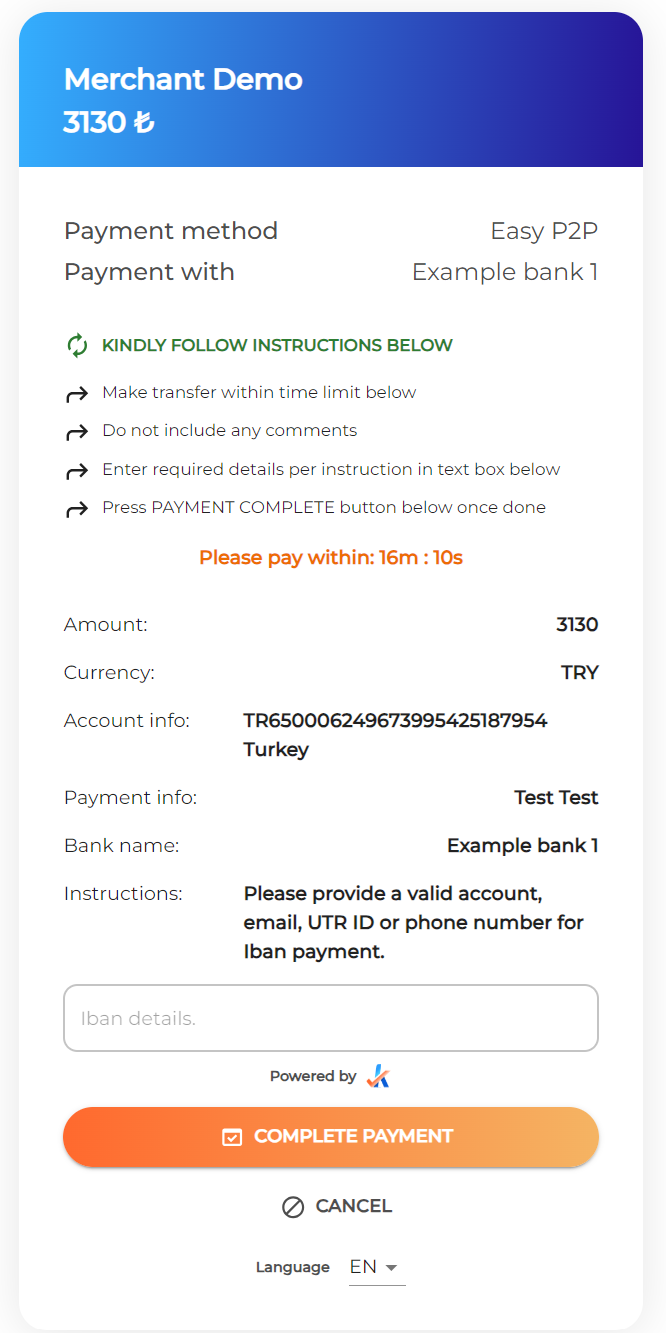
Task: Select the IBAN account number text
Action: [x=395, y=721]
